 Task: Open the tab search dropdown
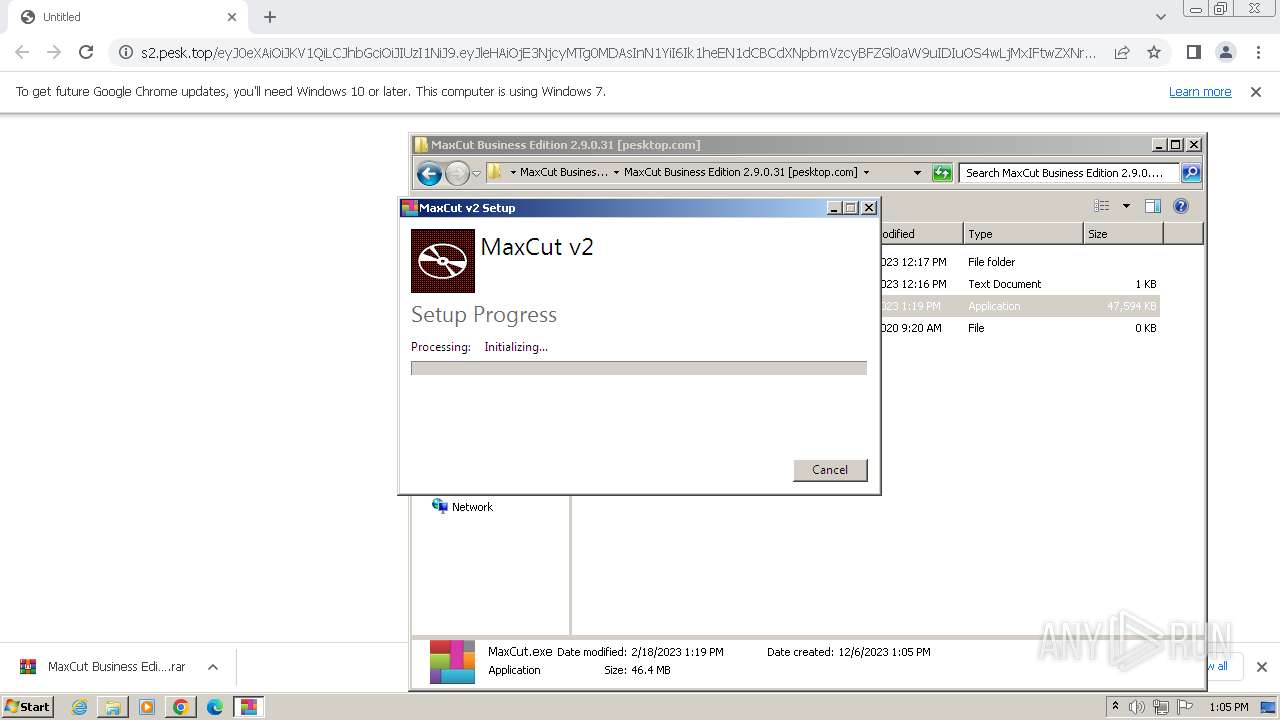click(1160, 17)
